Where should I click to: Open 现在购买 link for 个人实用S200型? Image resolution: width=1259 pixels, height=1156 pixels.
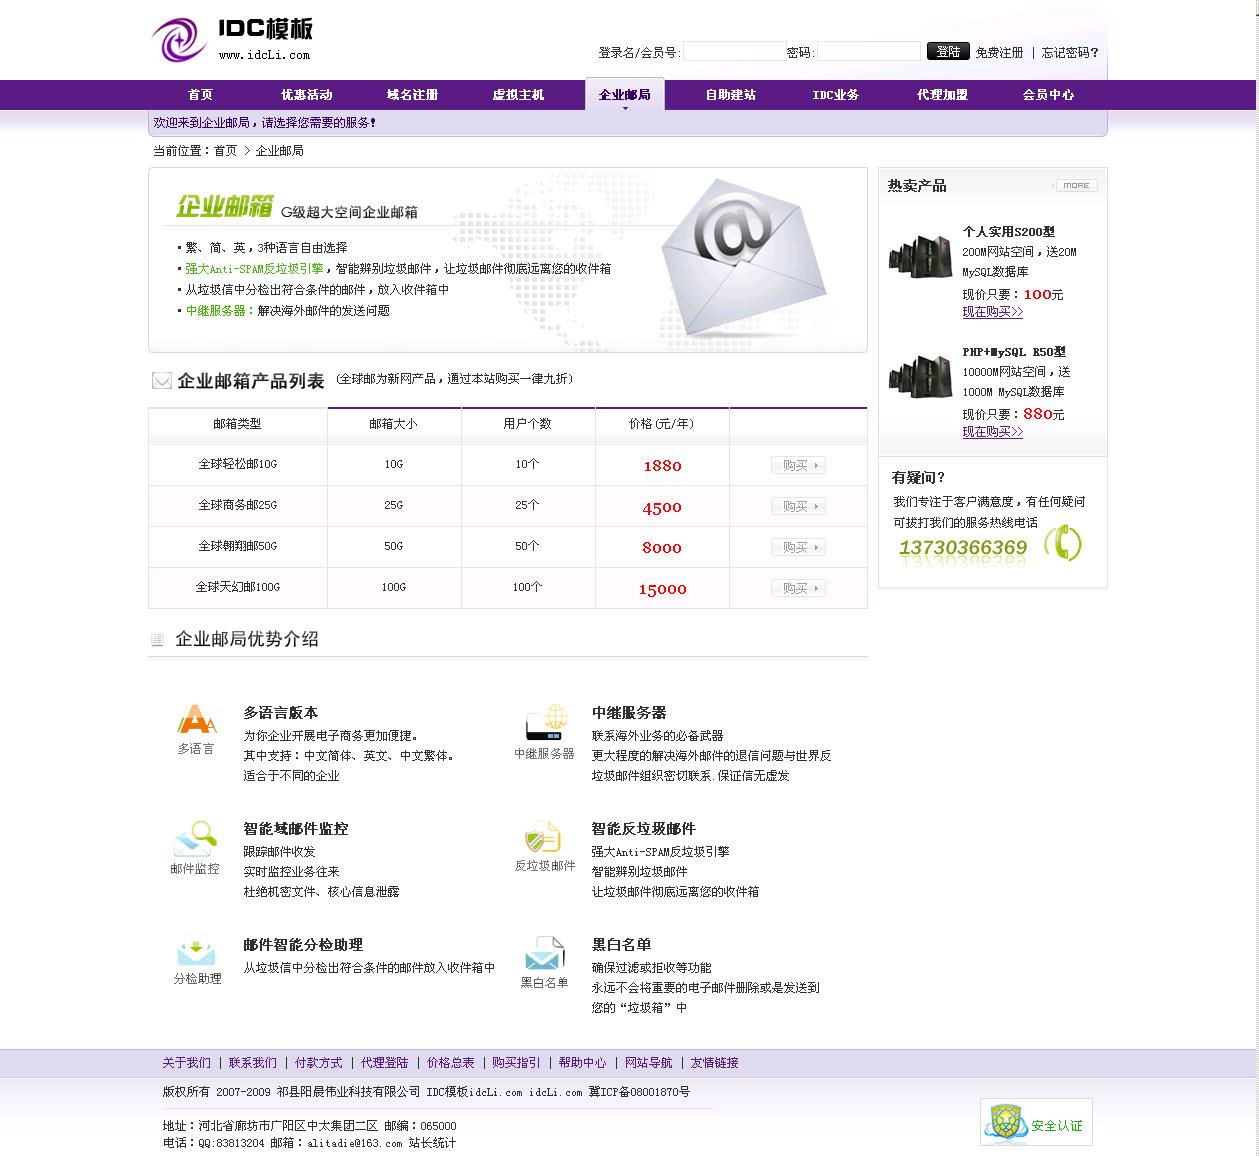(992, 312)
